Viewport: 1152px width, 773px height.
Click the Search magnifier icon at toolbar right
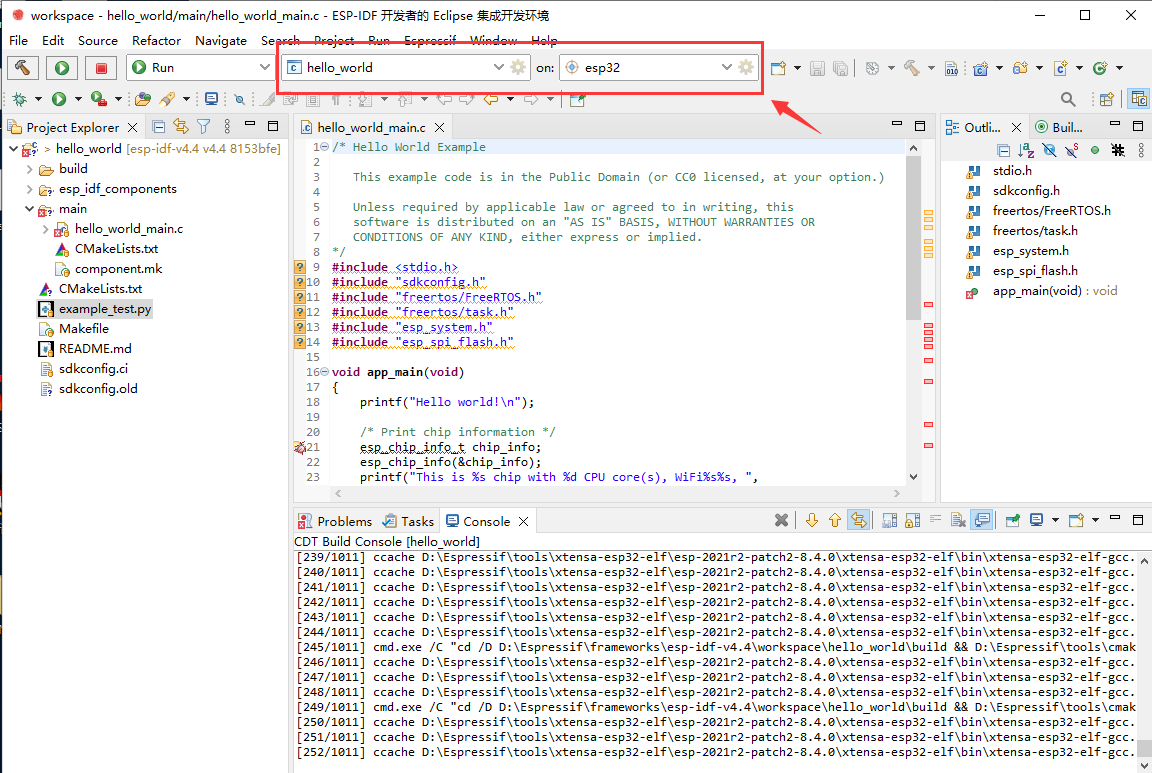1068,98
